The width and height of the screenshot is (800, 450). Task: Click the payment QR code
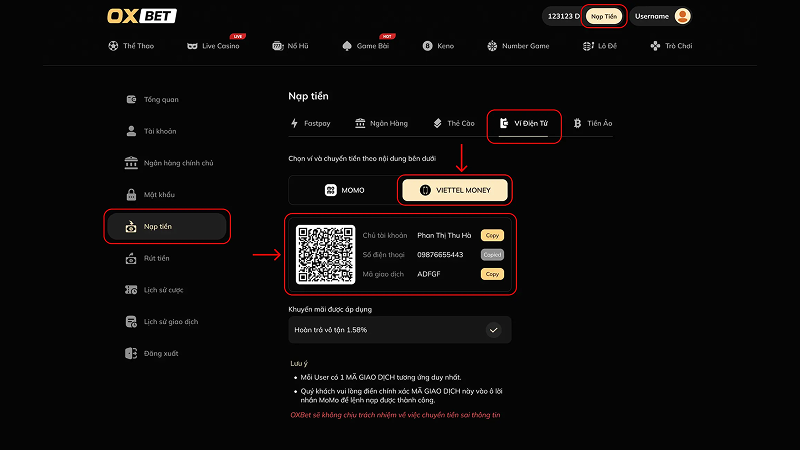click(x=326, y=254)
